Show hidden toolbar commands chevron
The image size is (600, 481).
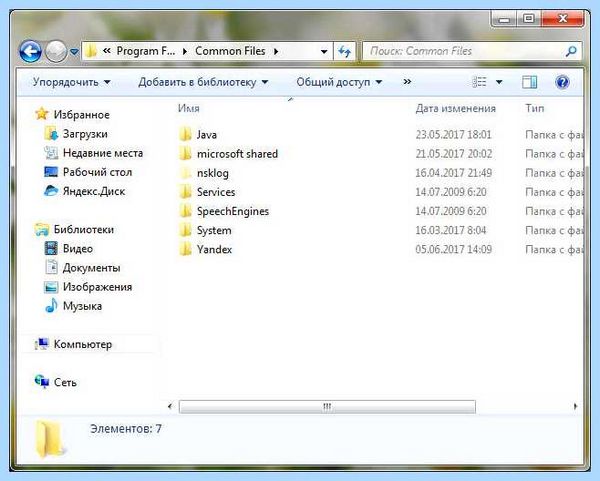click(407, 82)
